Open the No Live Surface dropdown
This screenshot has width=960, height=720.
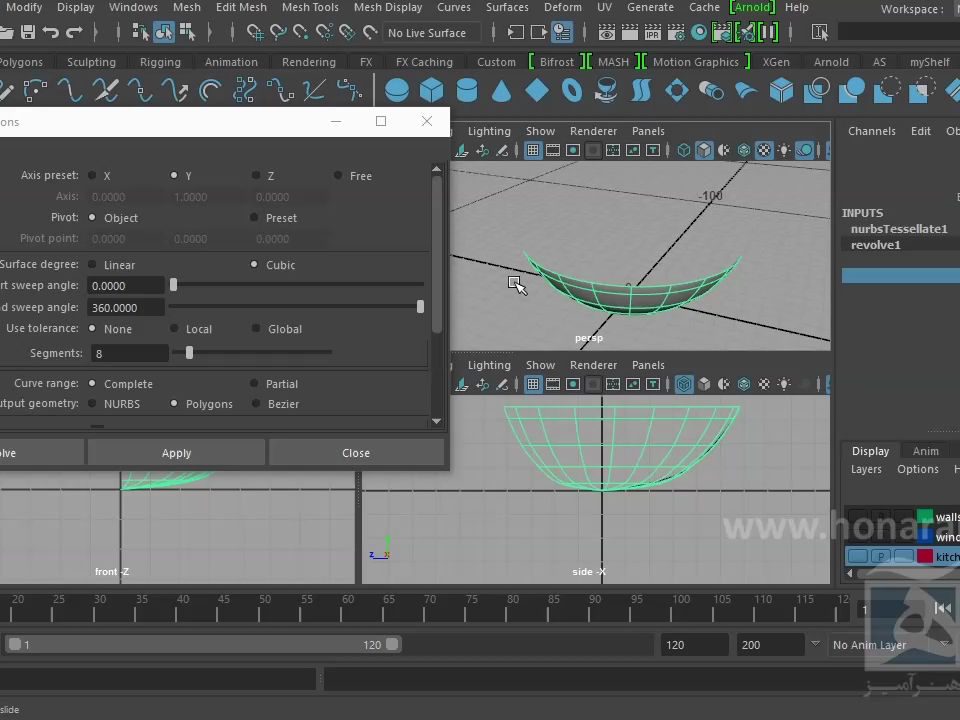point(427,33)
